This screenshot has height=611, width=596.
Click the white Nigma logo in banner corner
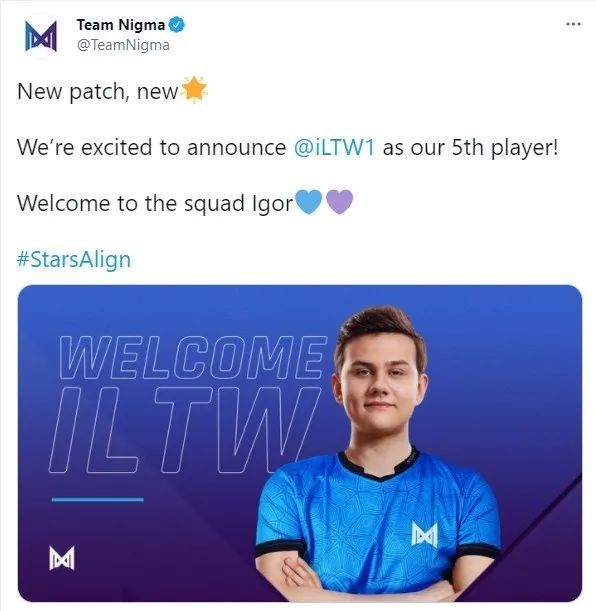[62, 558]
